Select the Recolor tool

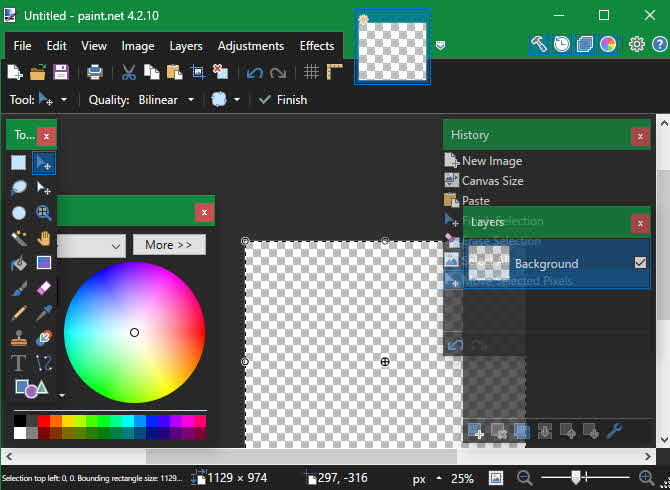click(44, 338)
